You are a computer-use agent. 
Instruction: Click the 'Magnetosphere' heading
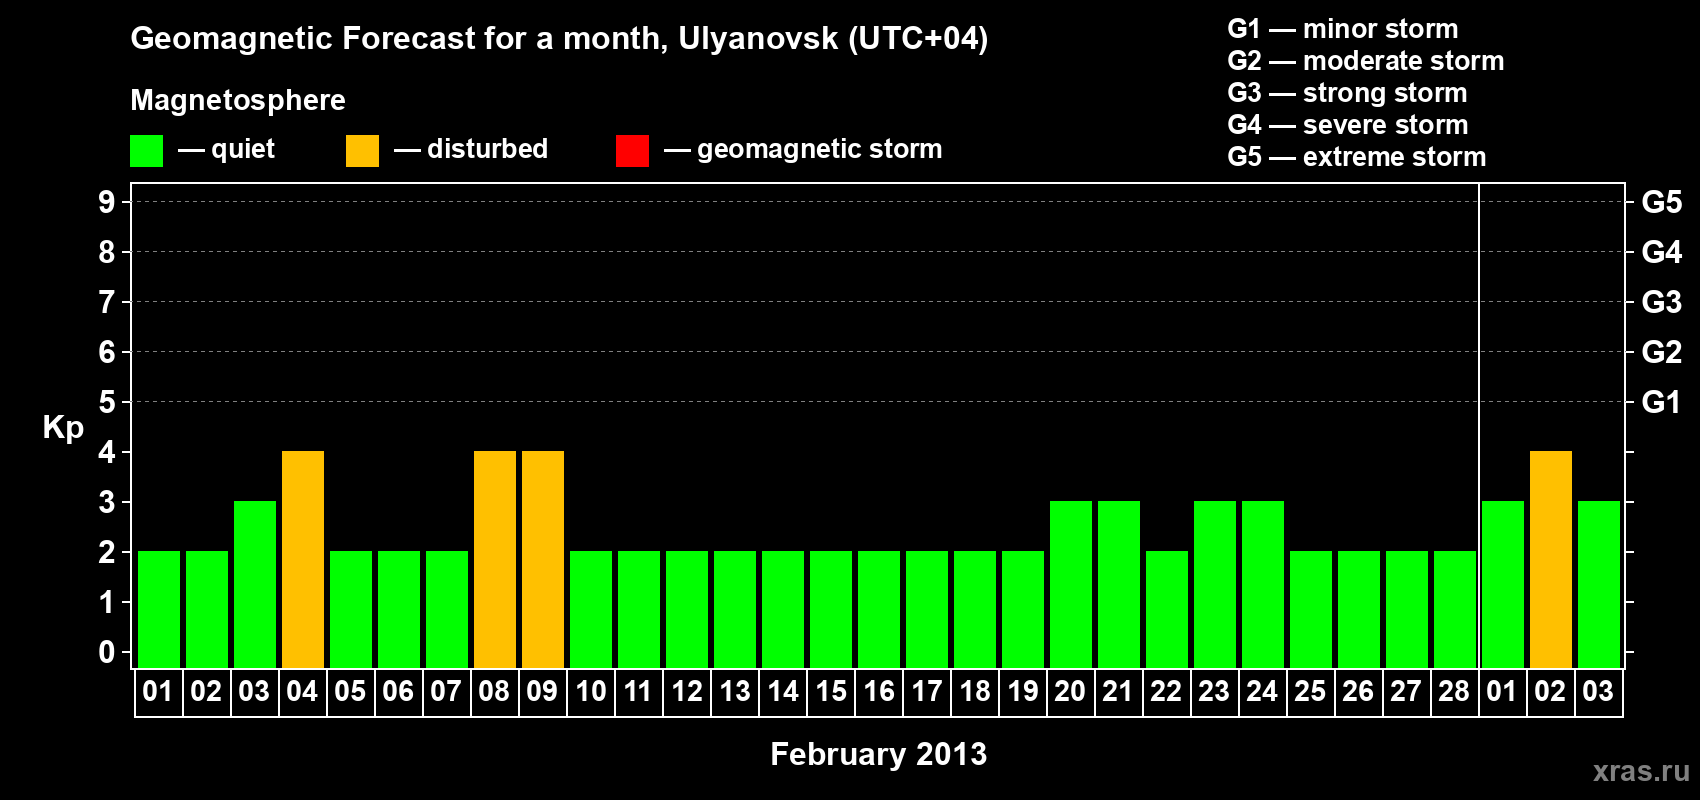tap(238, 100)
